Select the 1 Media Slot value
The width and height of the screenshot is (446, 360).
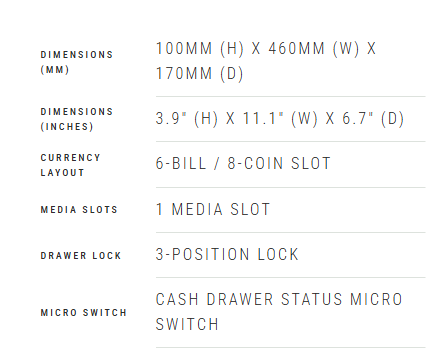[x=213, y=210]
